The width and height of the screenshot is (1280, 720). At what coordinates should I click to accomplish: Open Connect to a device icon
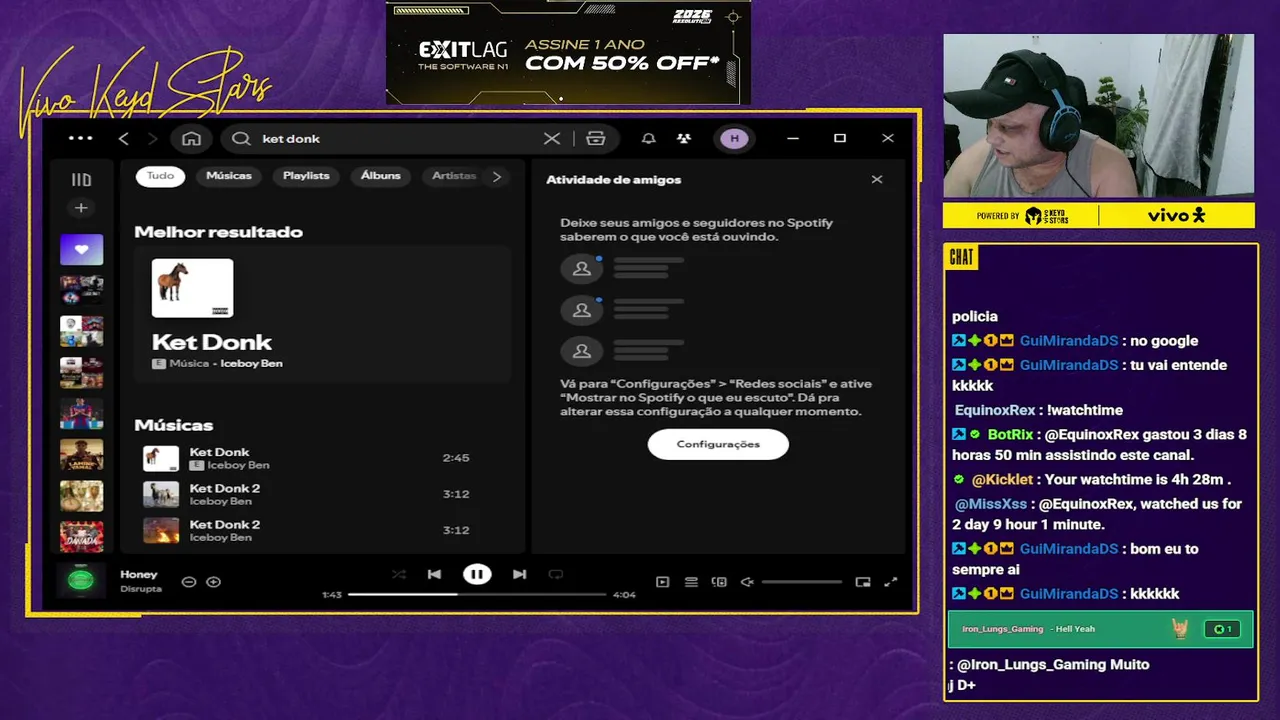(718, 582)
